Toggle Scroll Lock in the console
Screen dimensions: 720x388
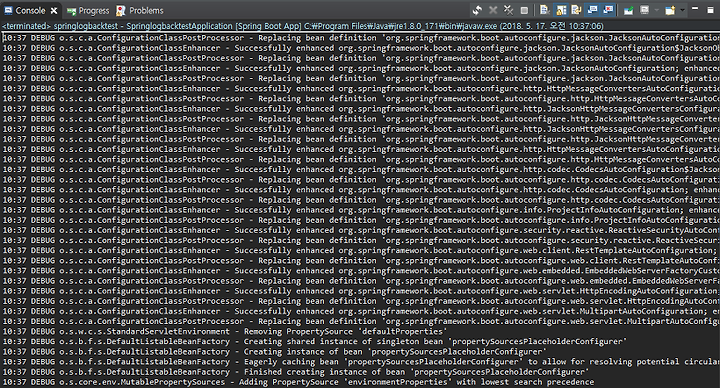(x=561, y=10)
